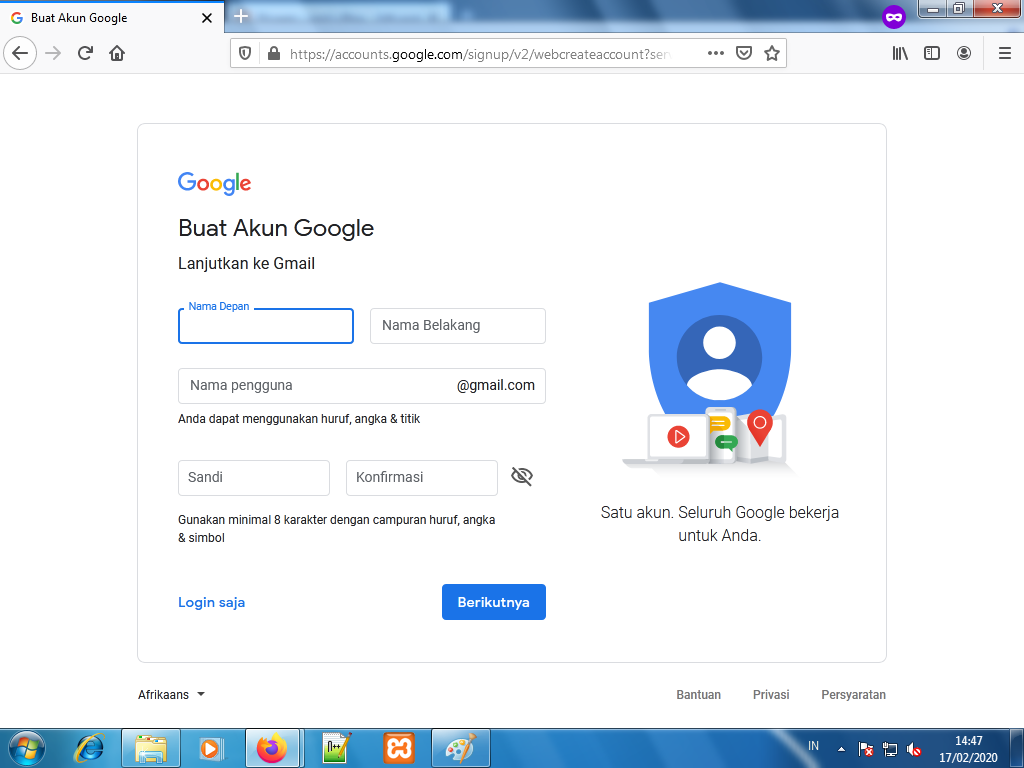Viewport: 1024px width, 768px height.
Task: Open Paint from the taskbar
Action: pyautogui.click(x=461, y=748)
